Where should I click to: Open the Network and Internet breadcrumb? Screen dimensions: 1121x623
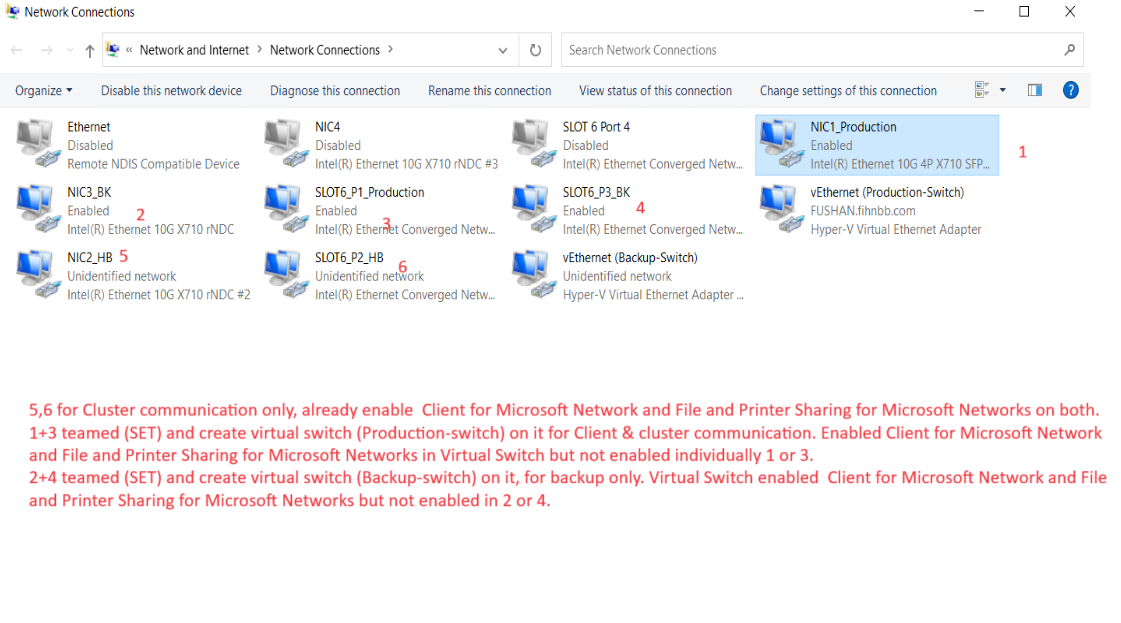tap(194, 50)
